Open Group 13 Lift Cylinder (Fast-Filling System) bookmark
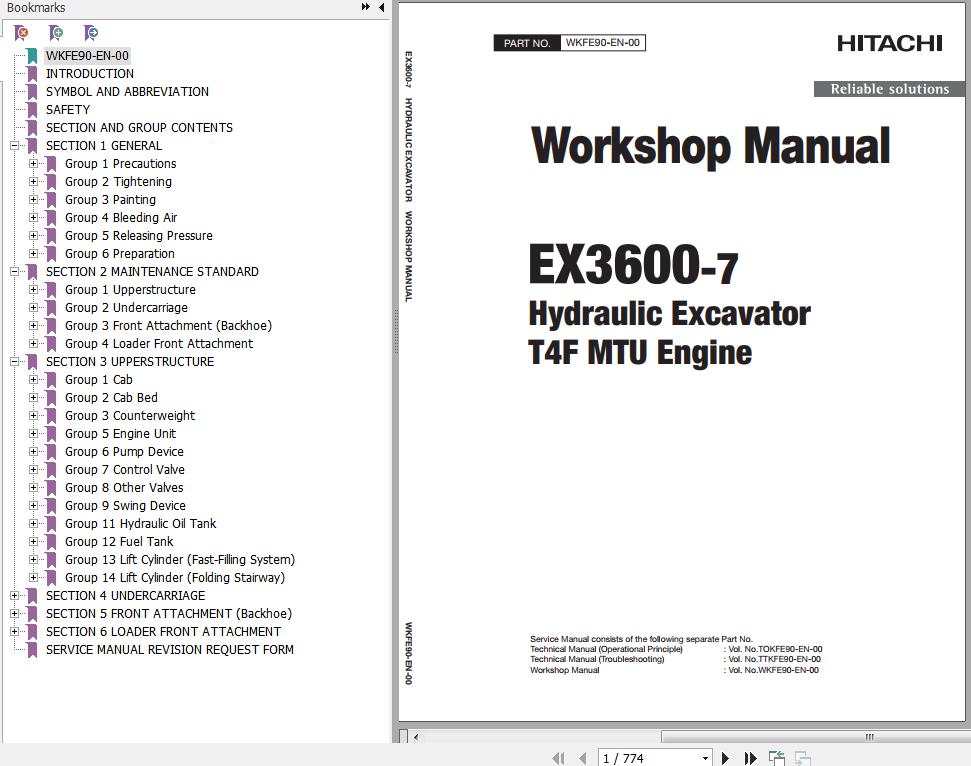 pos(180,560)
